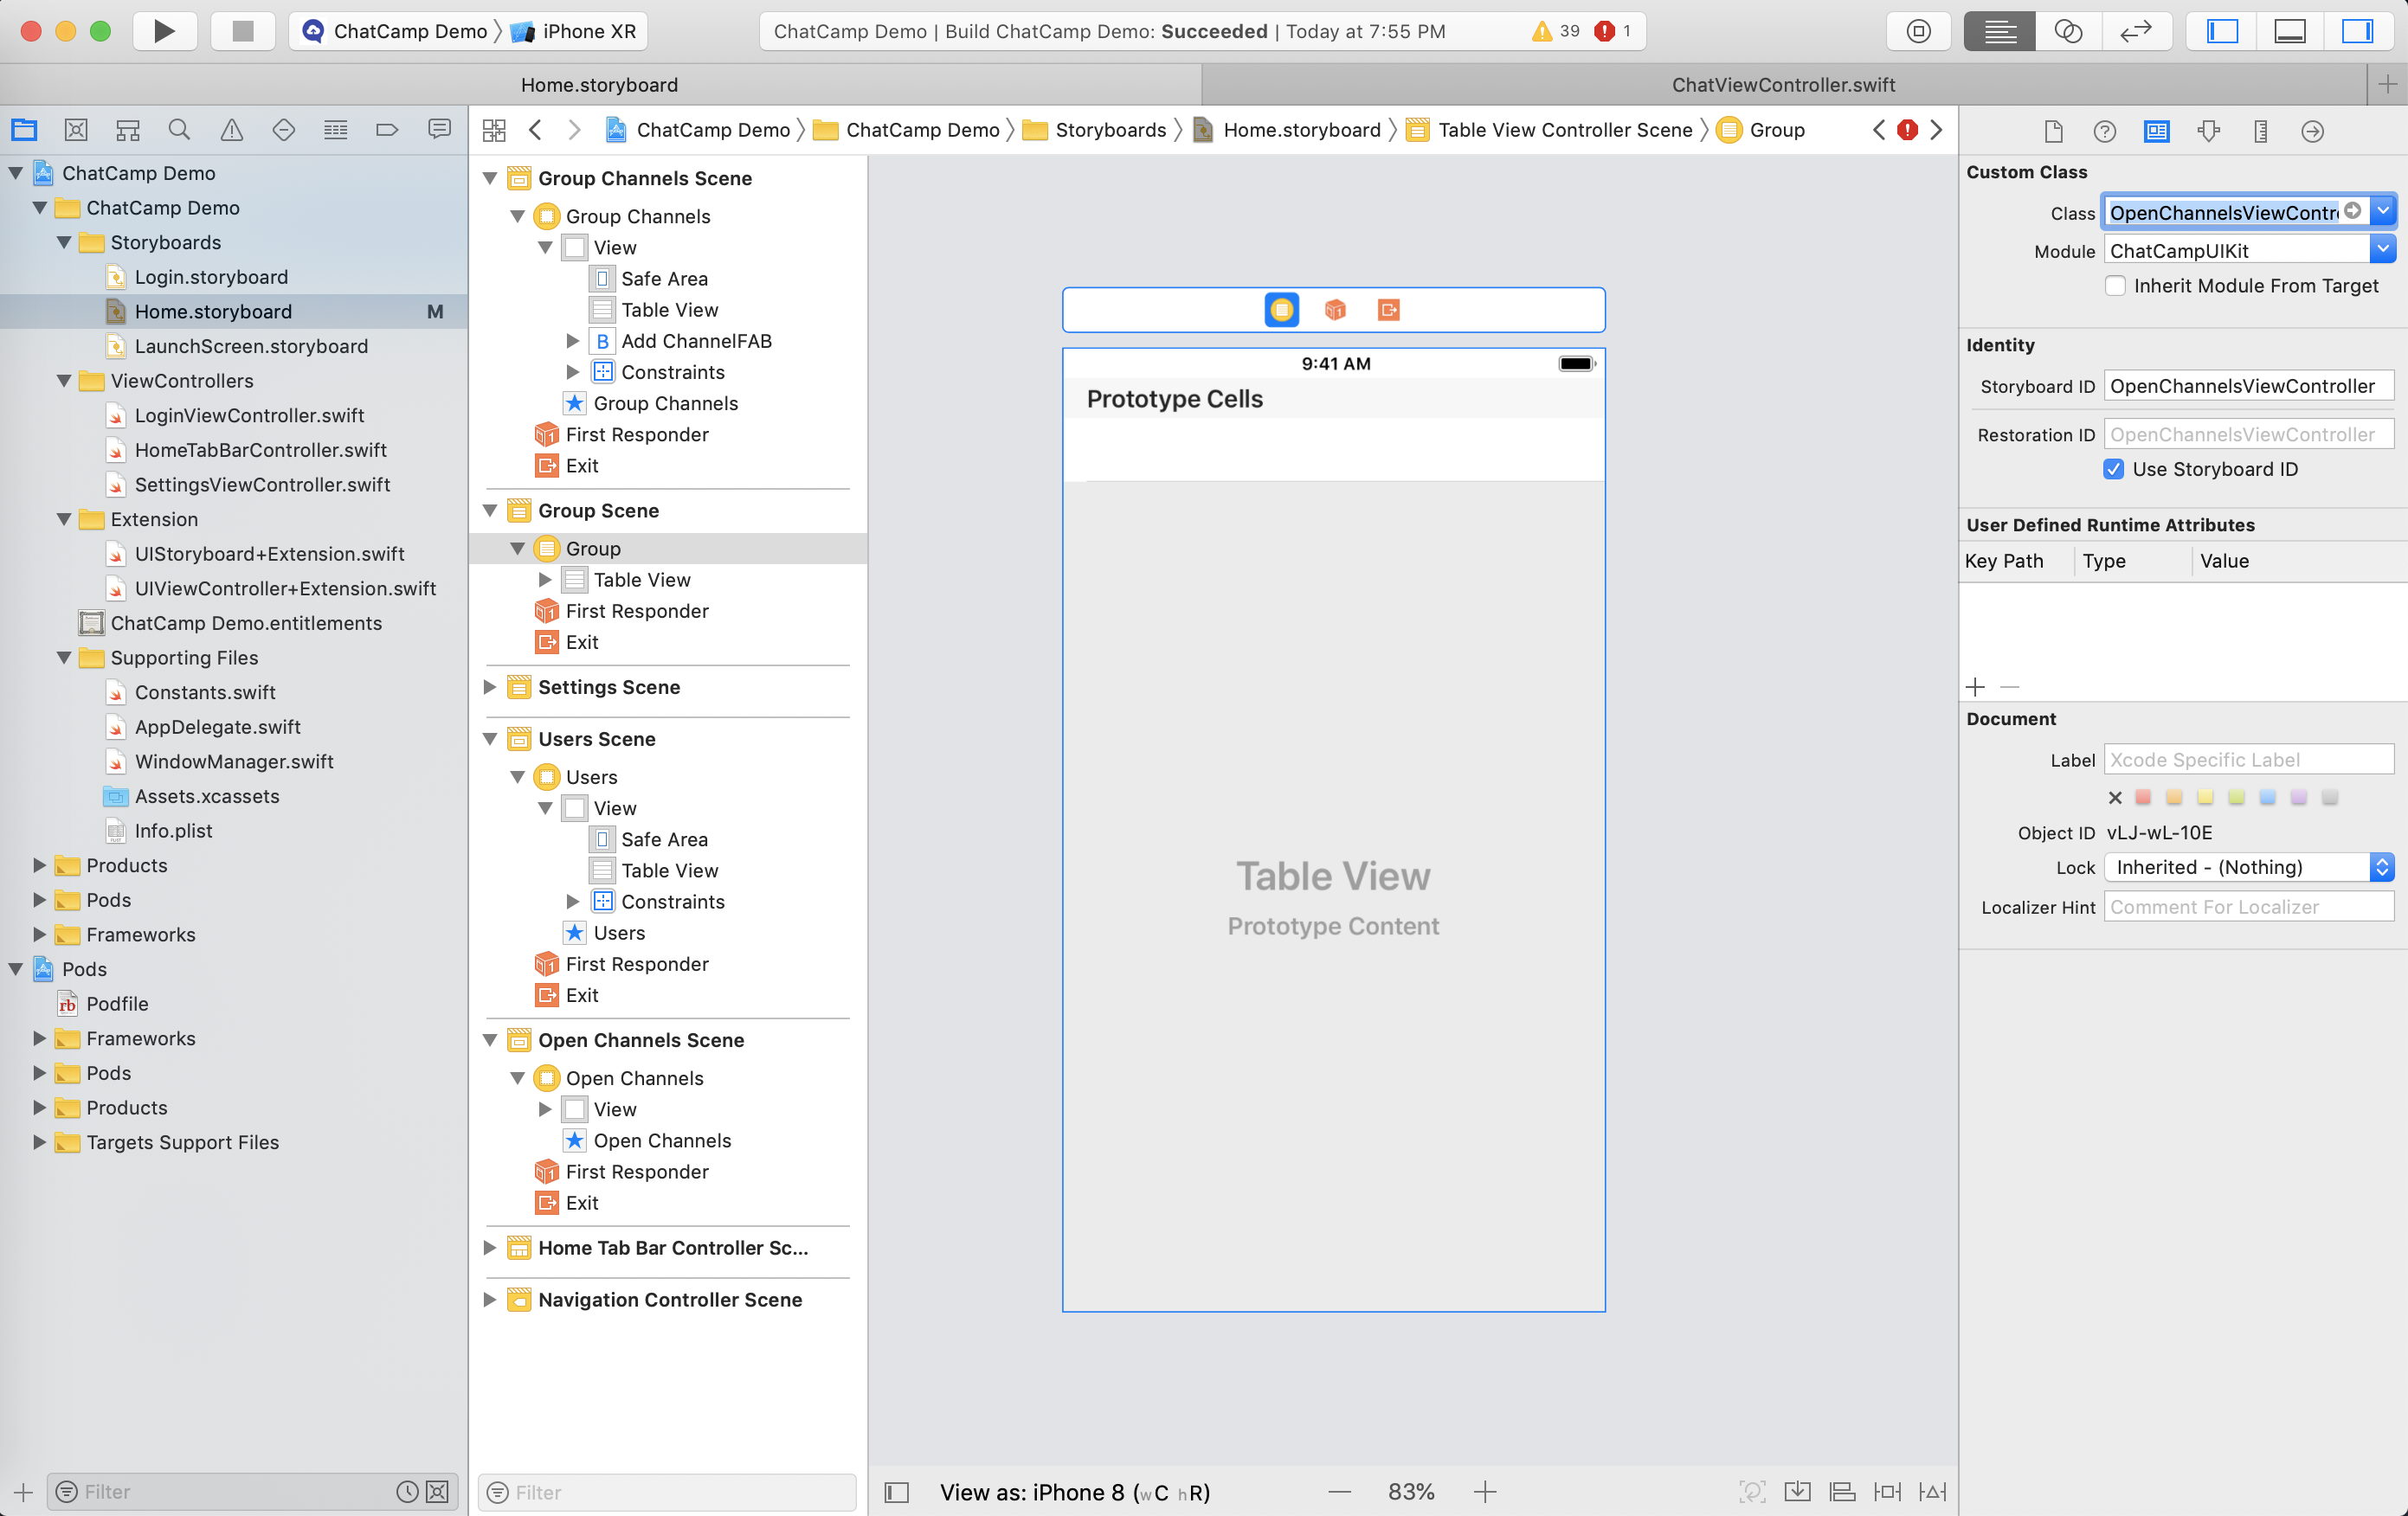This screenshot has width=2408, height=1516.
Task: Open related items grid menu
Action: pos(494,130)
